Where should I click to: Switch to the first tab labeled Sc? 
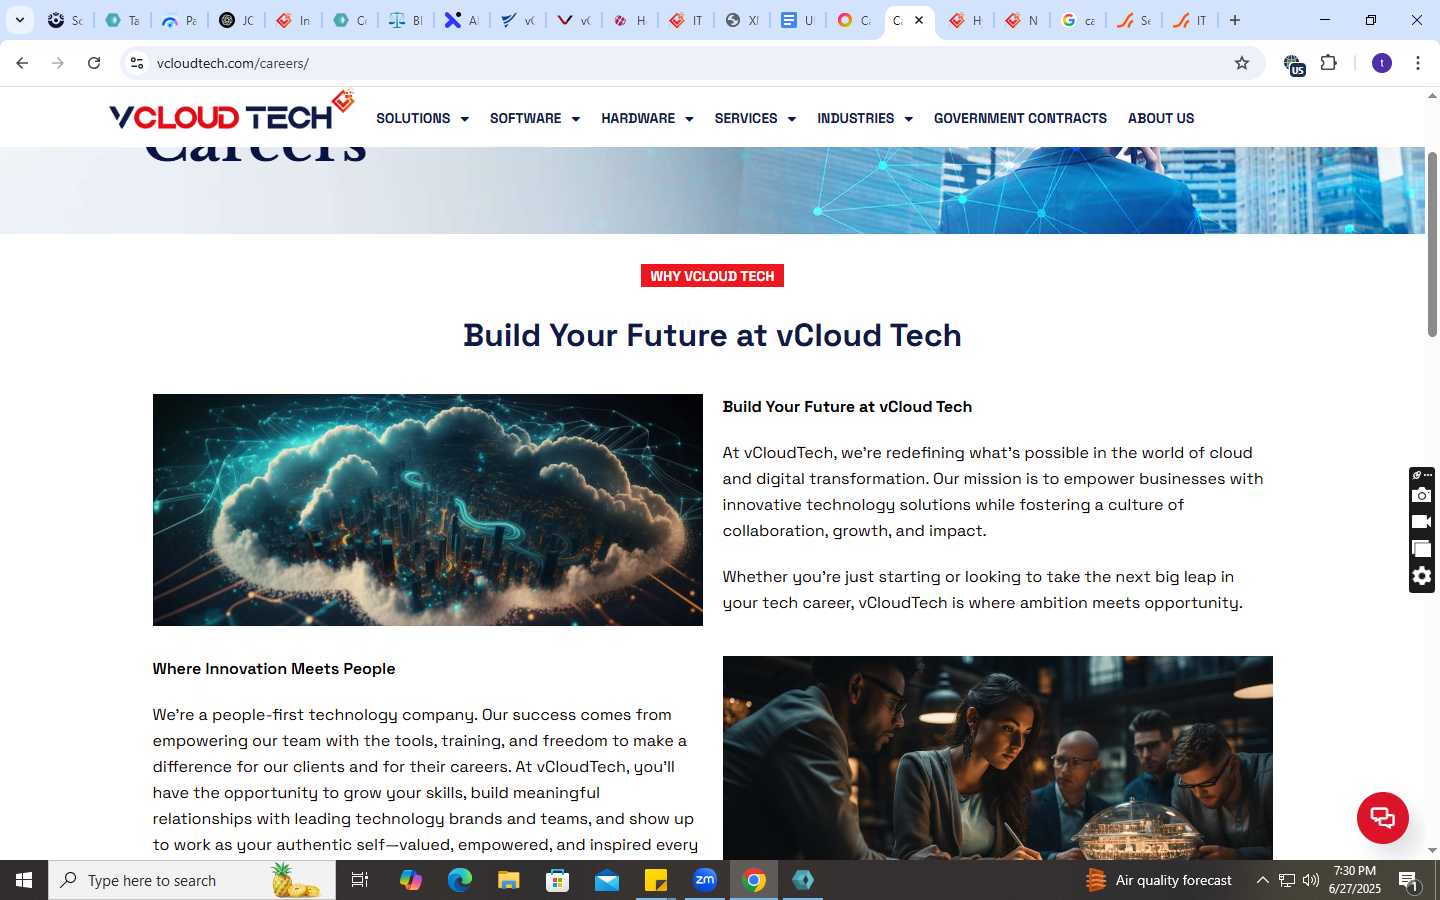[65, 20]
